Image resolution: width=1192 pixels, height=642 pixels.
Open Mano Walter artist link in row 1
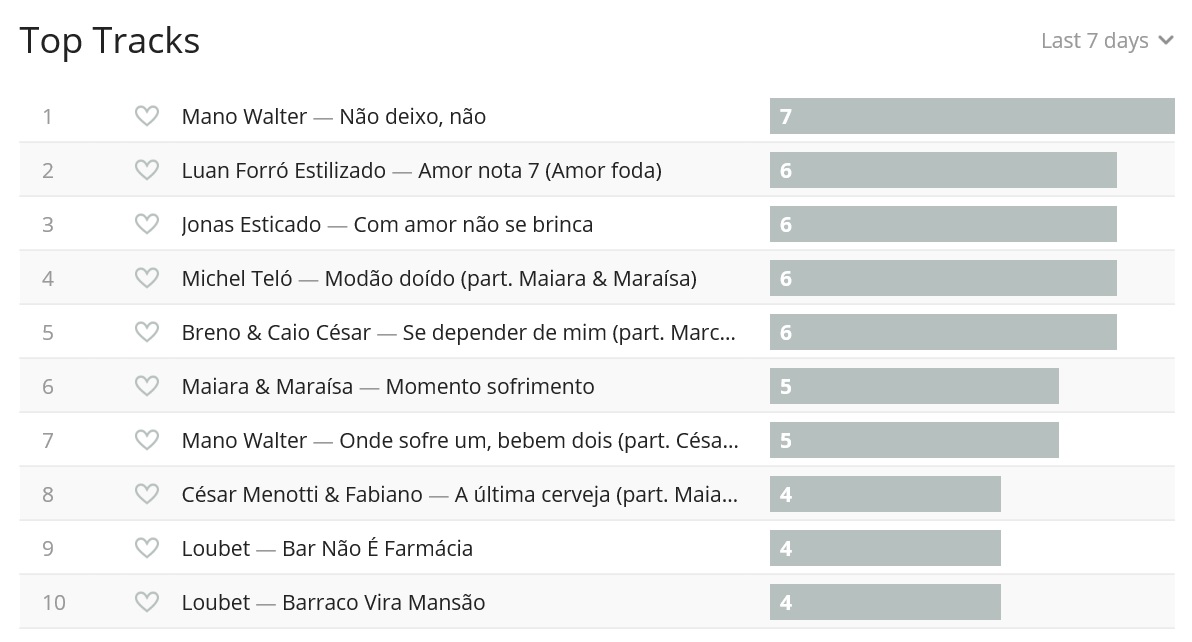point(244,117)
